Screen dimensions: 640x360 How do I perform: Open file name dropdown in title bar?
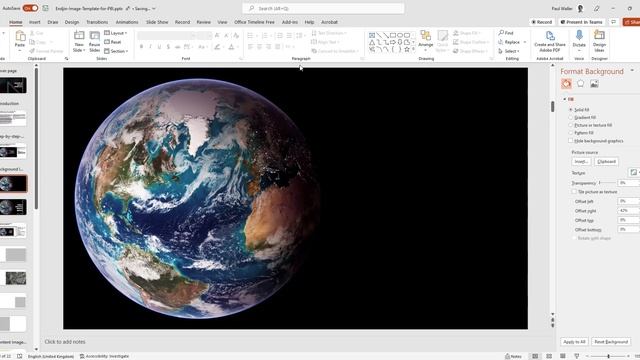(x=154, y=9)
